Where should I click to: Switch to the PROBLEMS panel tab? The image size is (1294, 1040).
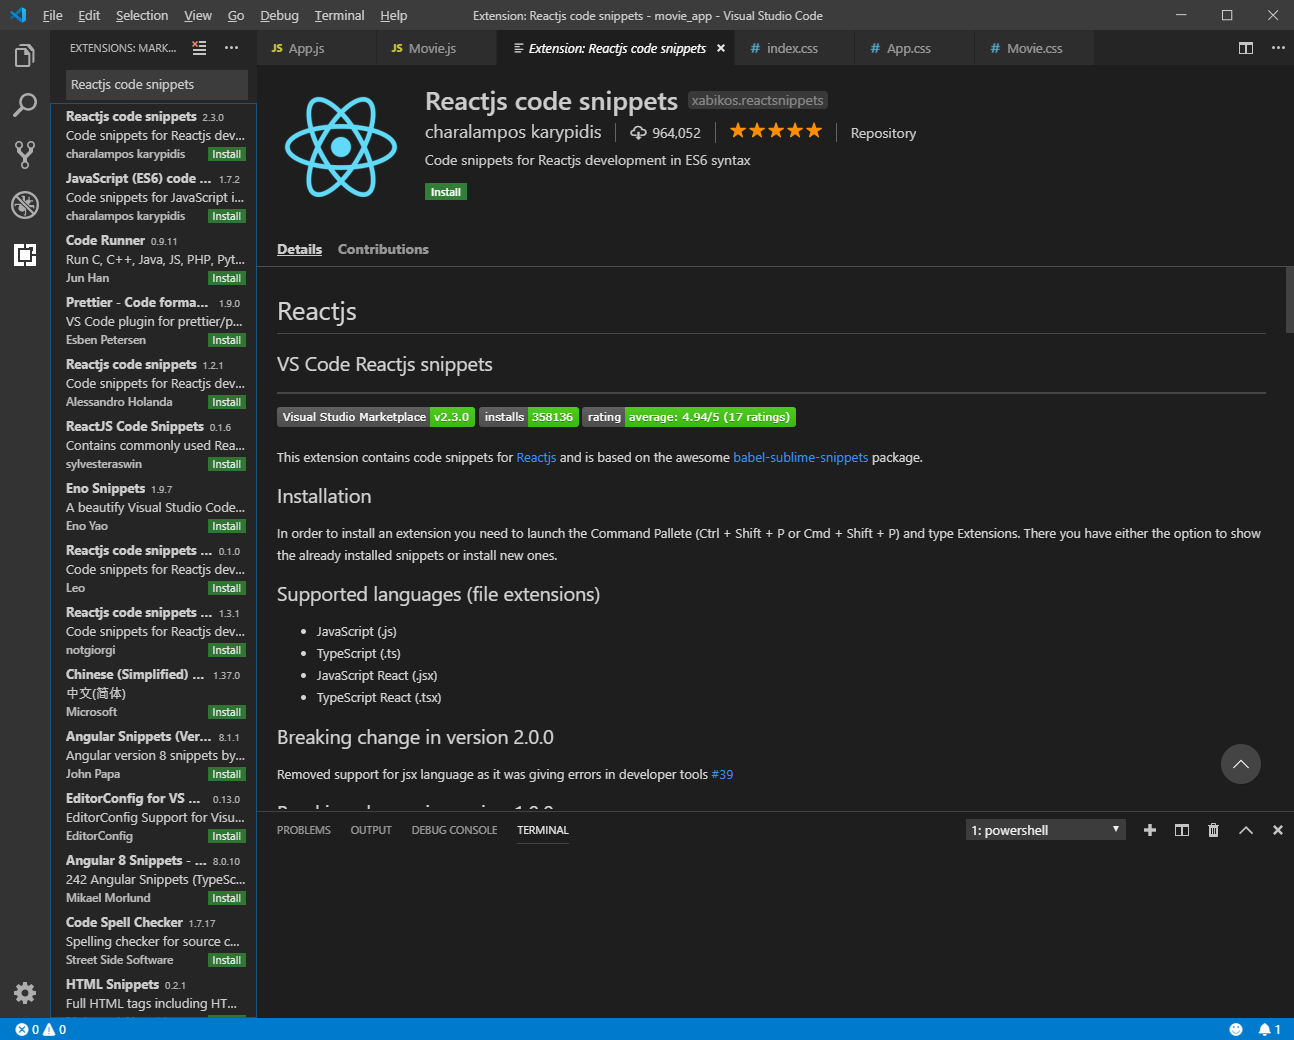coord(303,830)
